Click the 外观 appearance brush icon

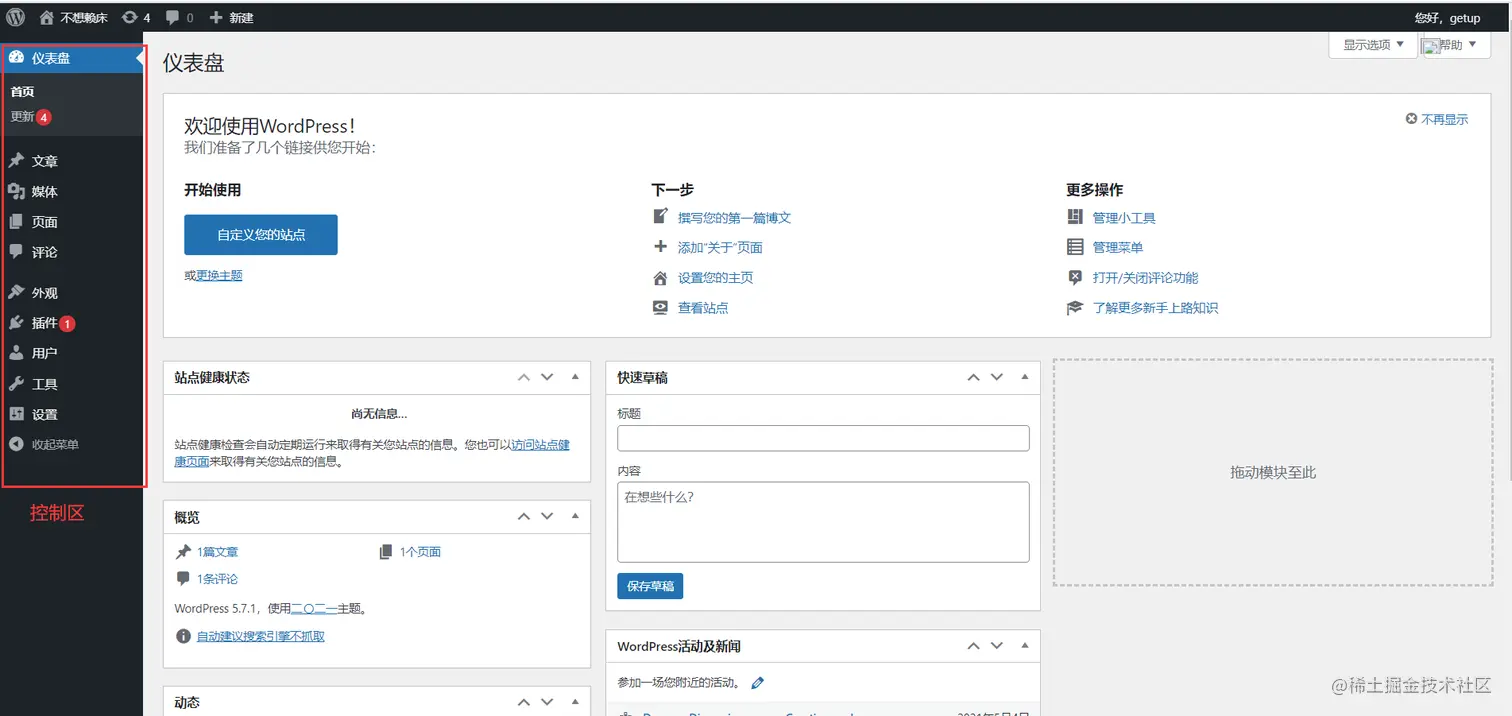click(16, 292)
